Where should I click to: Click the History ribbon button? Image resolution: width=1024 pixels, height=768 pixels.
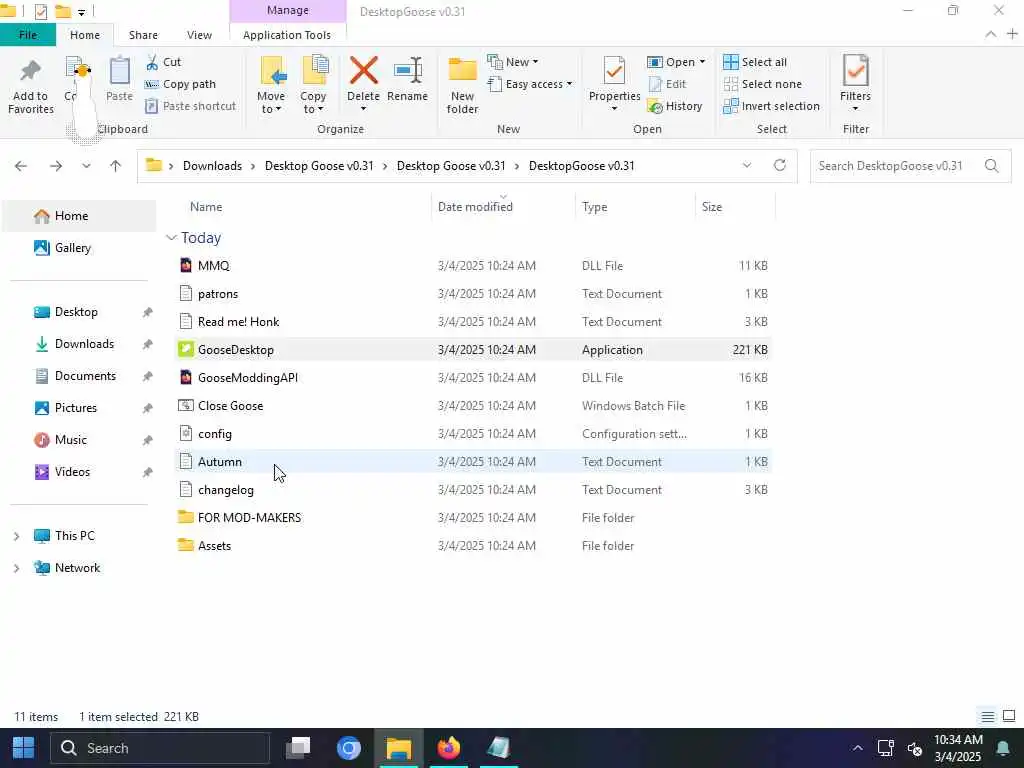coord(675,106)
